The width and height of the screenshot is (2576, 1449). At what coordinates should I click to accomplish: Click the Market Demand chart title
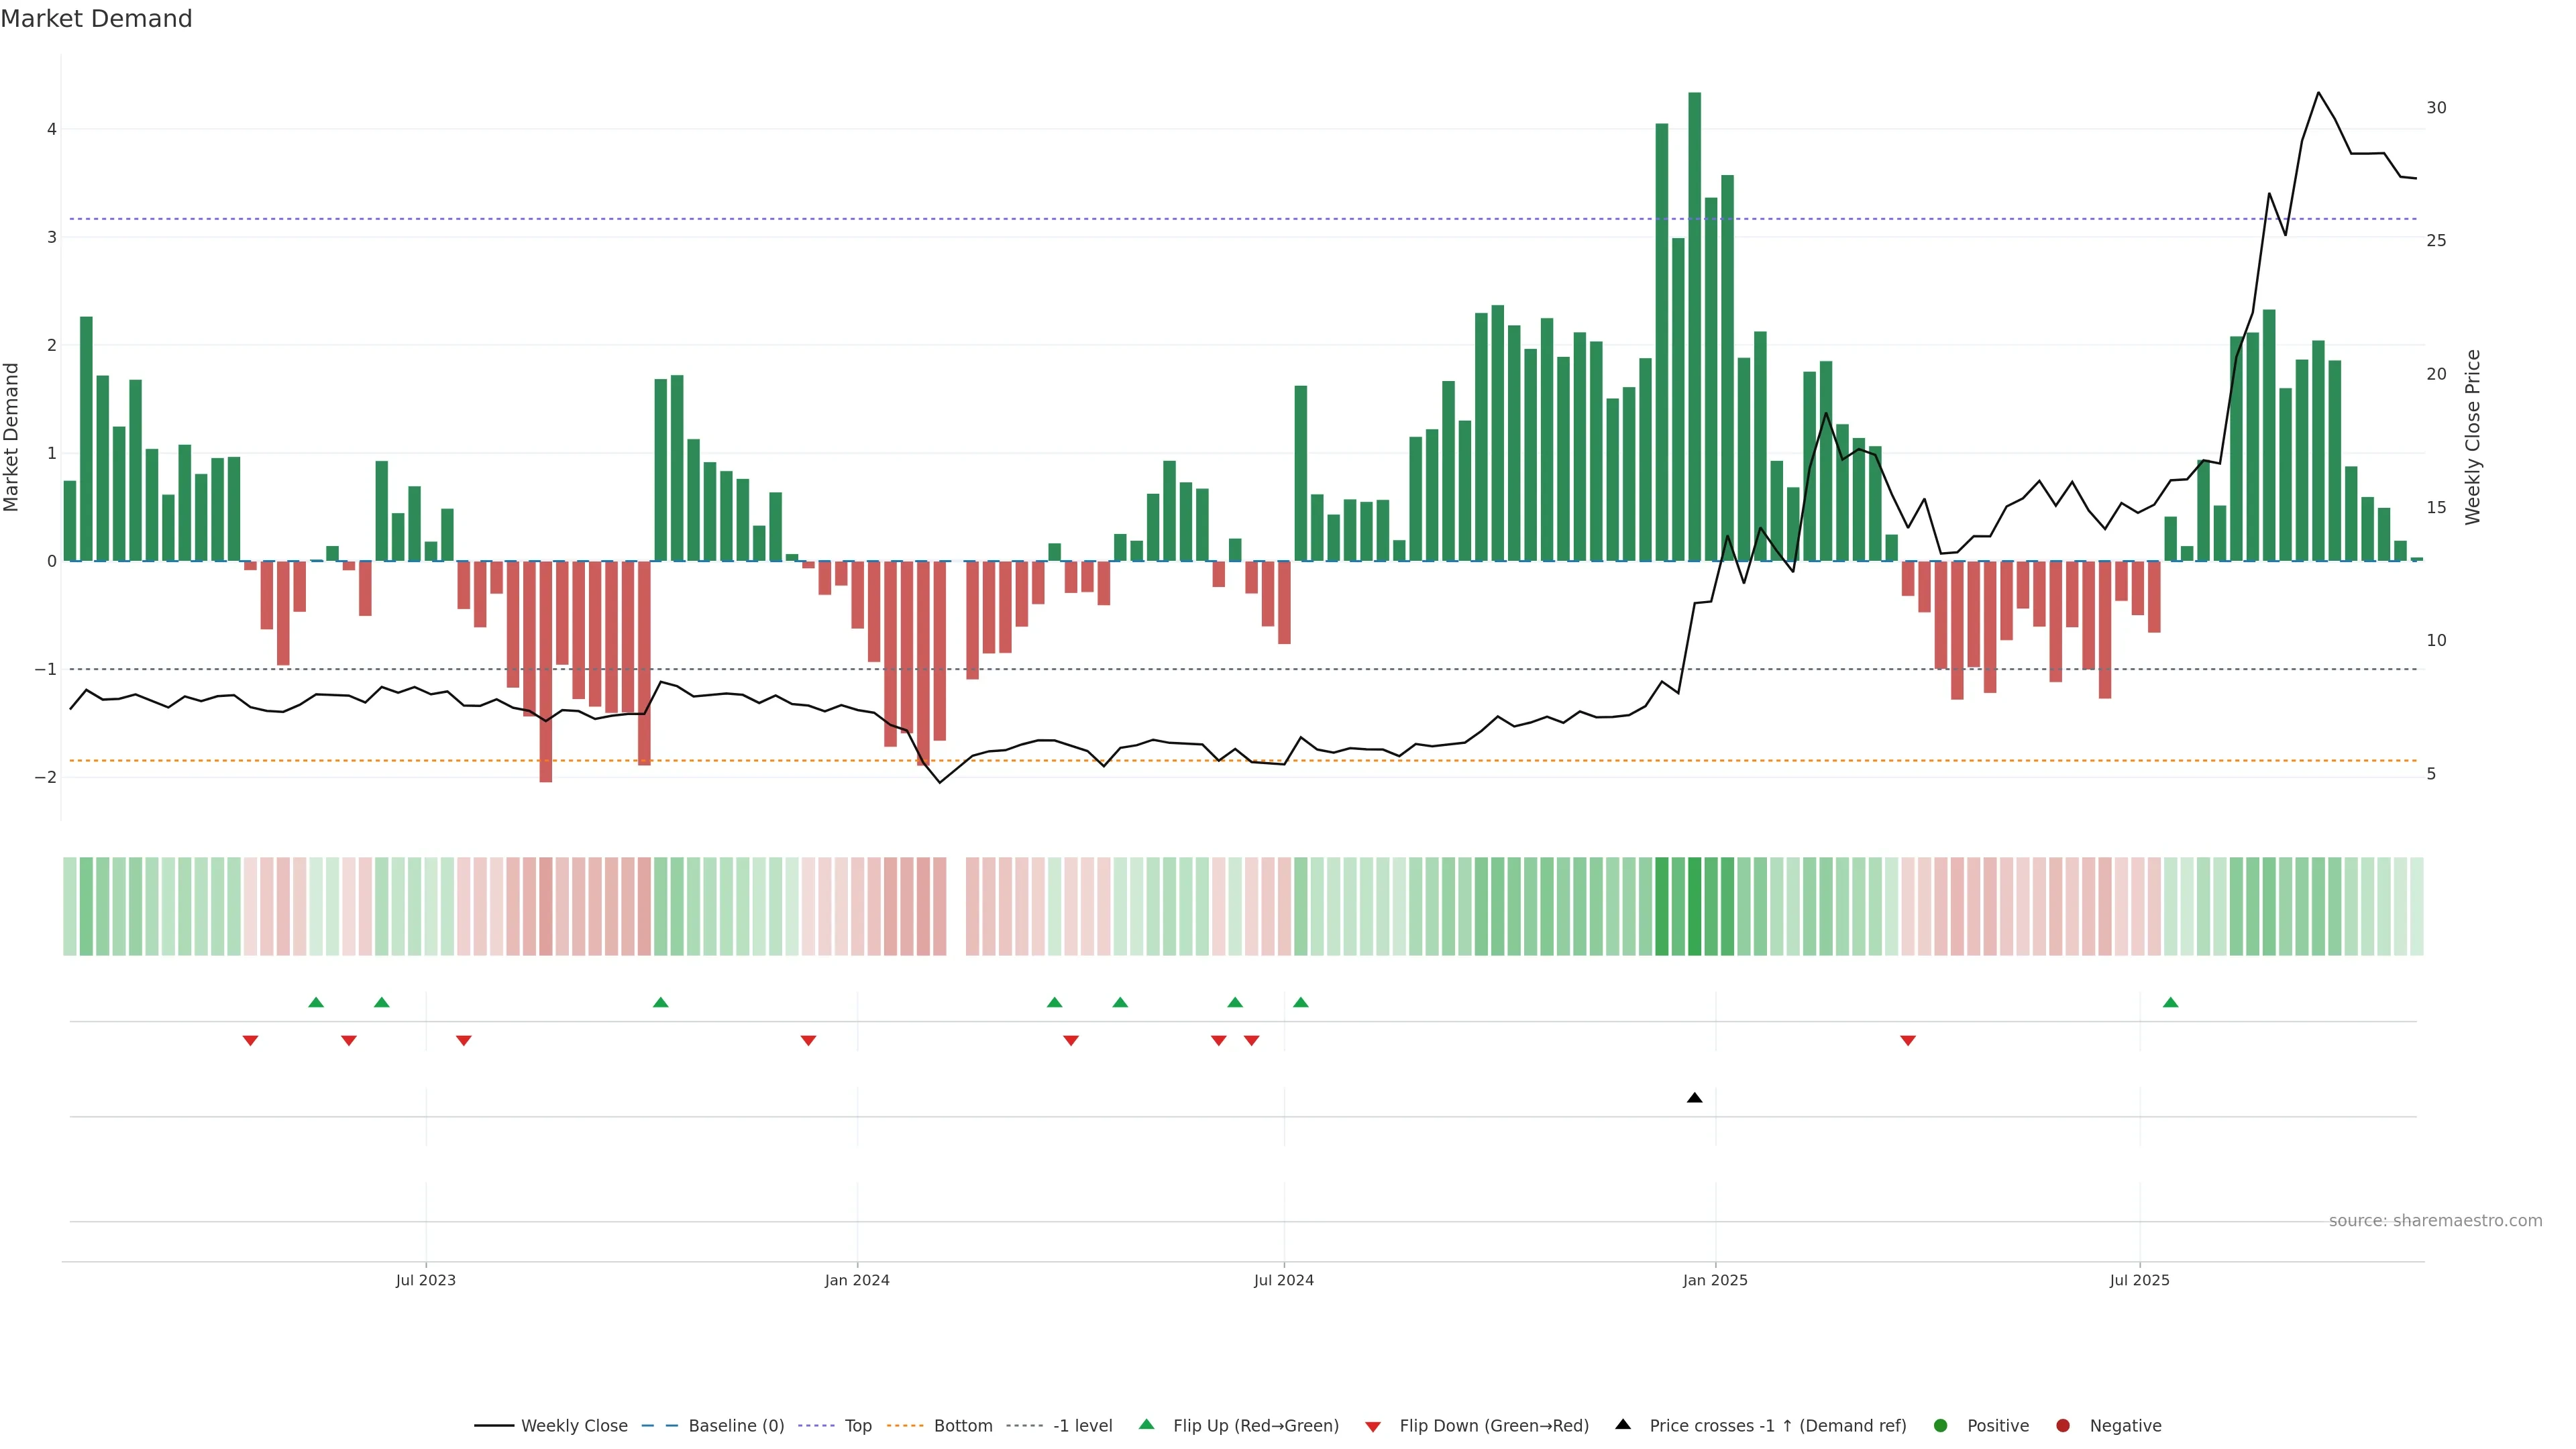tap(96, 19)
